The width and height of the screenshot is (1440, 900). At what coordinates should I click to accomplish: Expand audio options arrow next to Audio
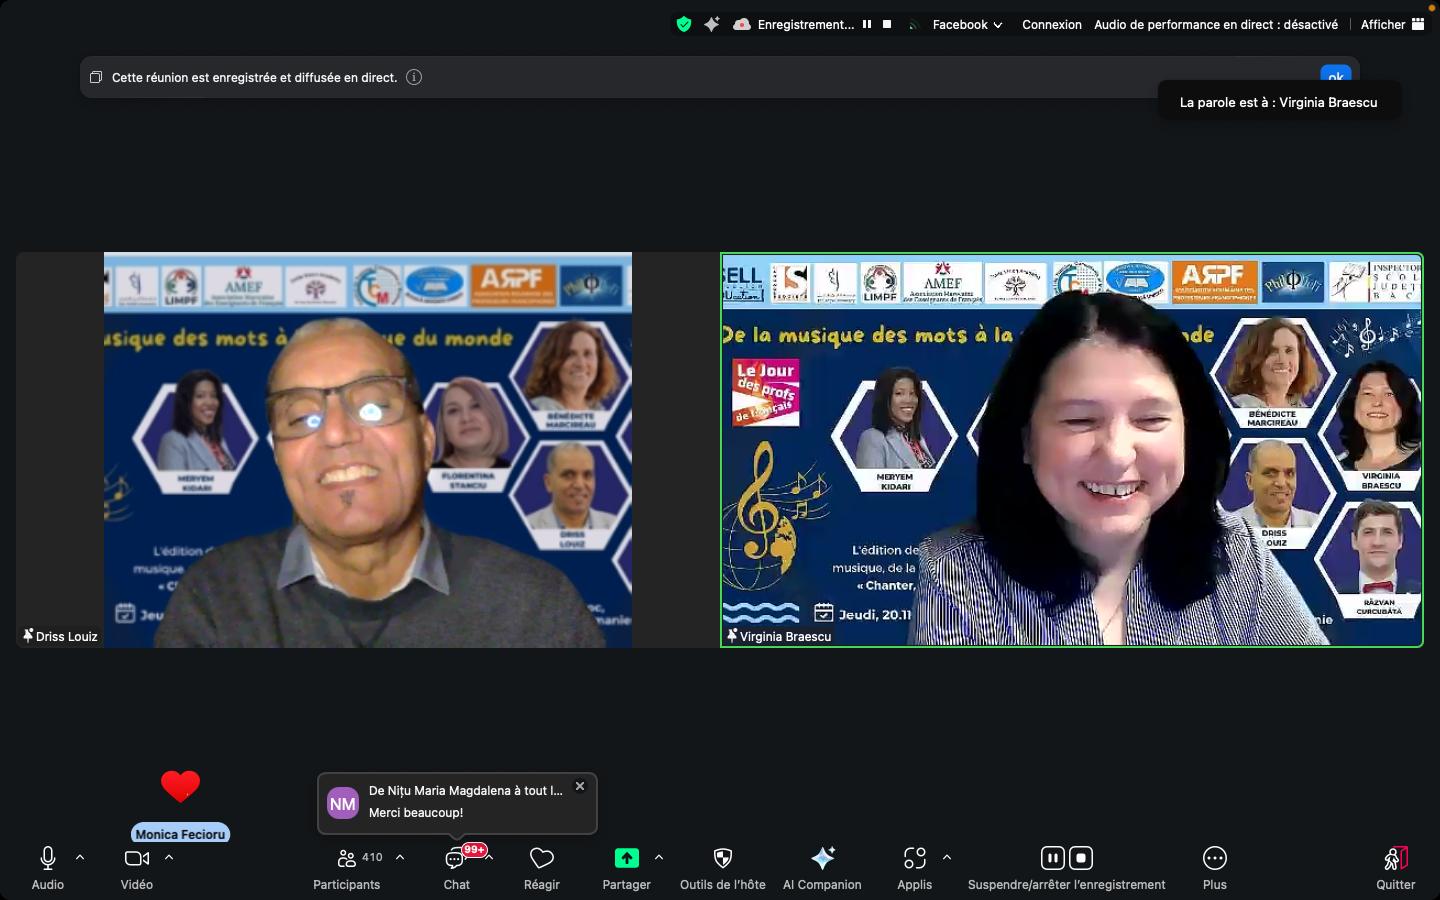tap(80, 857)
